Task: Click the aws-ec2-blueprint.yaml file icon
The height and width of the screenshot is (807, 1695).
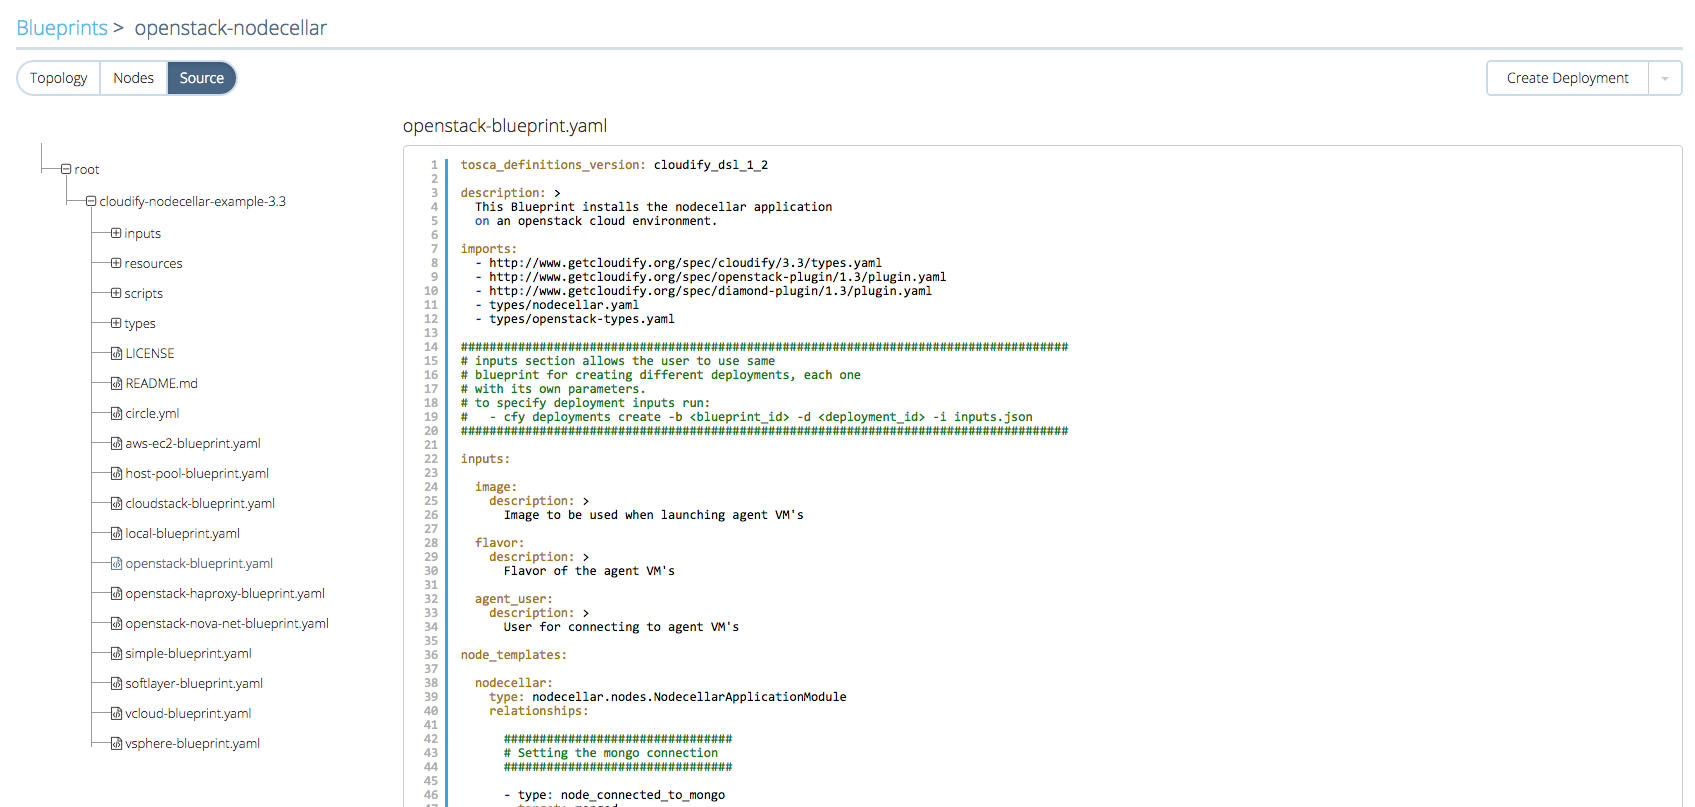Action: tap(116, 444)
